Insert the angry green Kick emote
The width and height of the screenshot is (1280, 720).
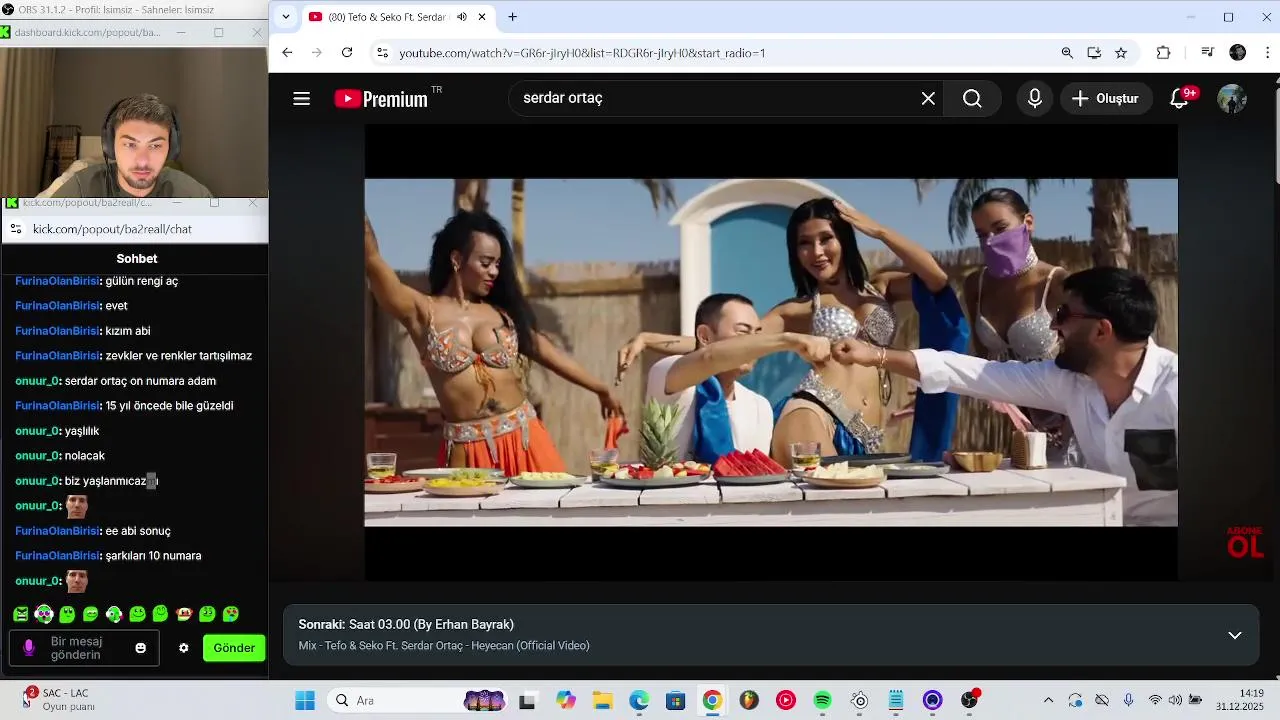tap(20, 614)
